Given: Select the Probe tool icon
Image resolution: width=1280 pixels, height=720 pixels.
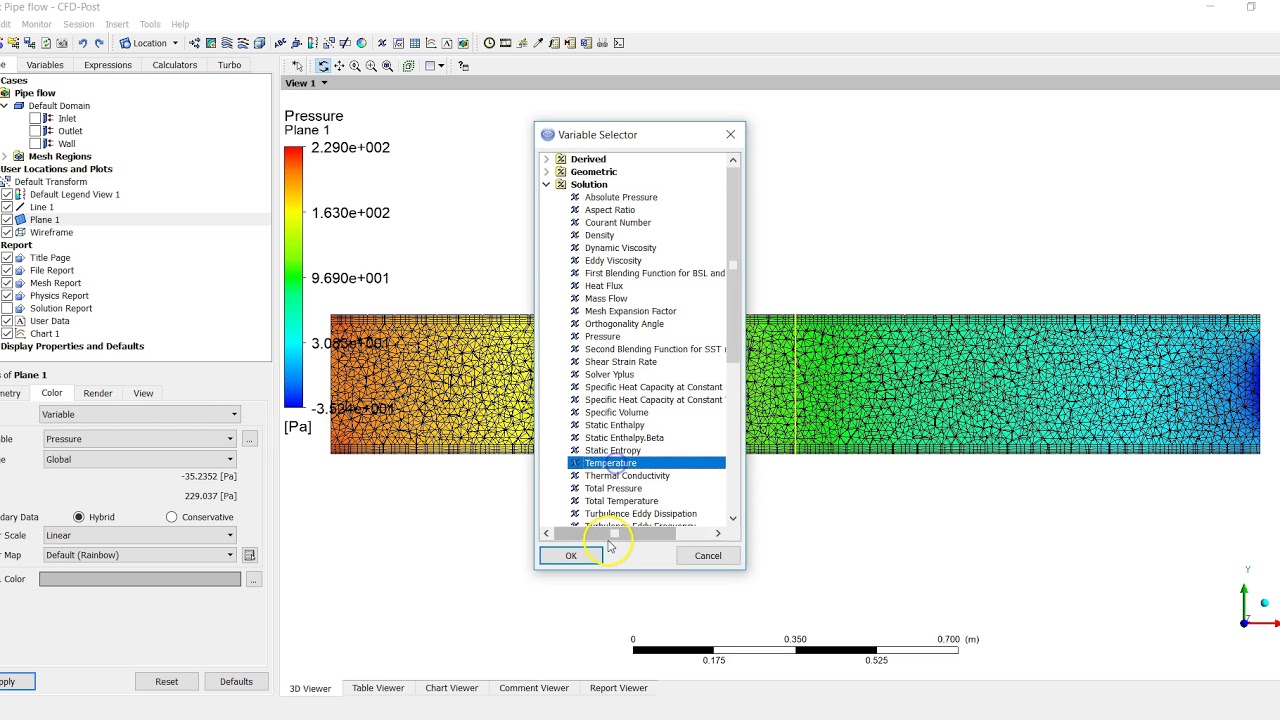Looking at the screenshot, I should click(x=538, y=43).
